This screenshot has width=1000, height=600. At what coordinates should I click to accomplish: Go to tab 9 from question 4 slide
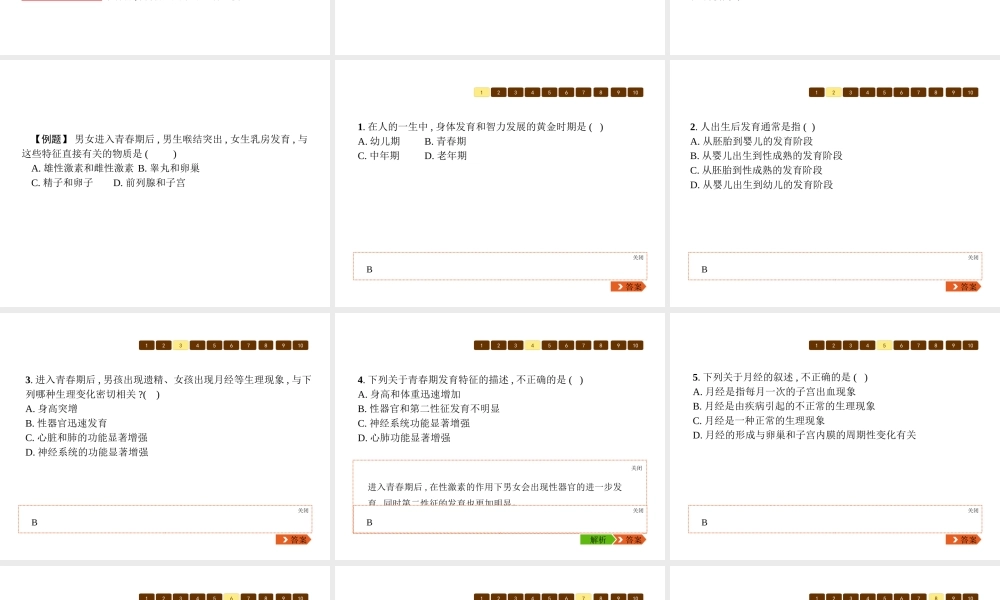(618, 346)
